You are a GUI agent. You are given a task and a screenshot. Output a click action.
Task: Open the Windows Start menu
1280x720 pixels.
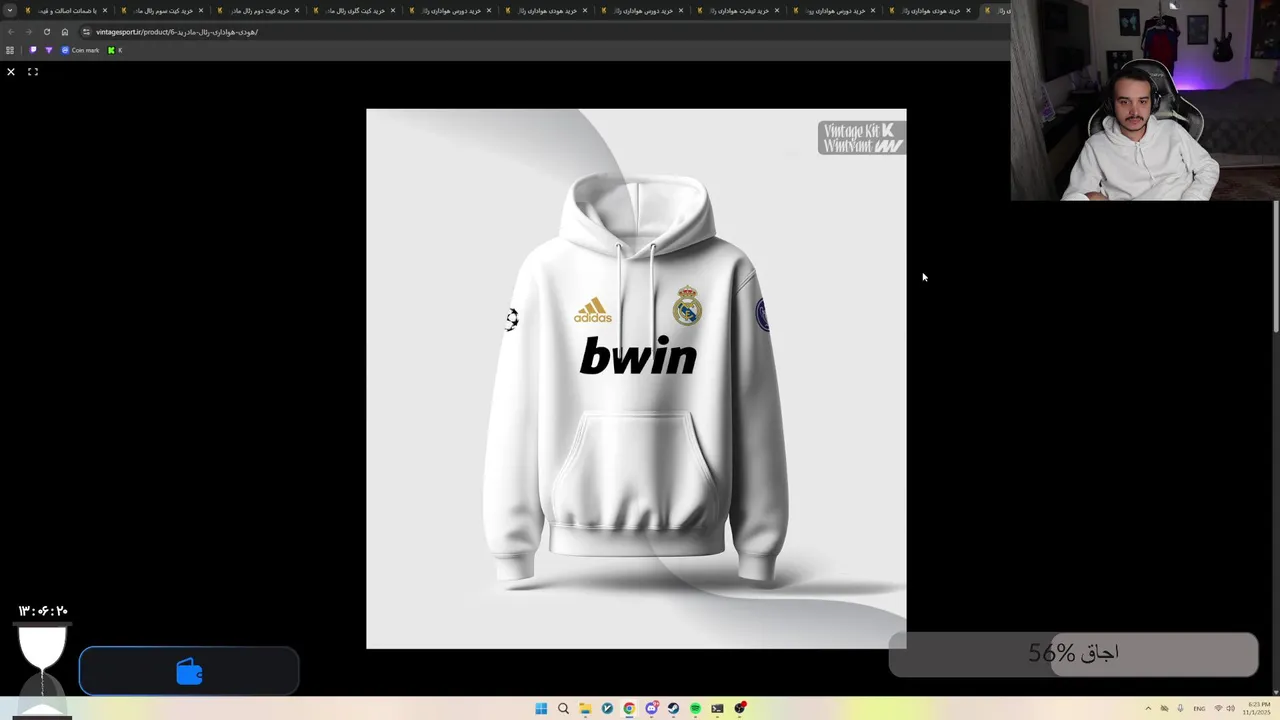(x=541, y=708)
